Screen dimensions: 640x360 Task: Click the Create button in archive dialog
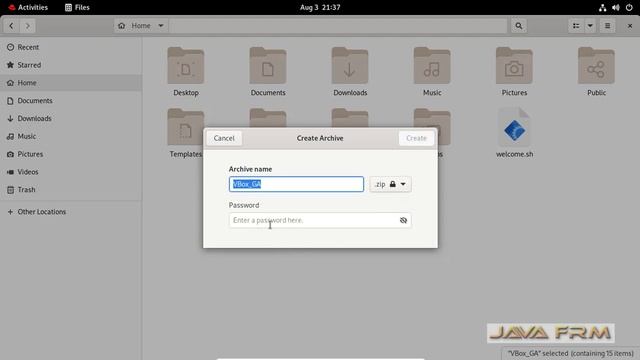(416, 138)
